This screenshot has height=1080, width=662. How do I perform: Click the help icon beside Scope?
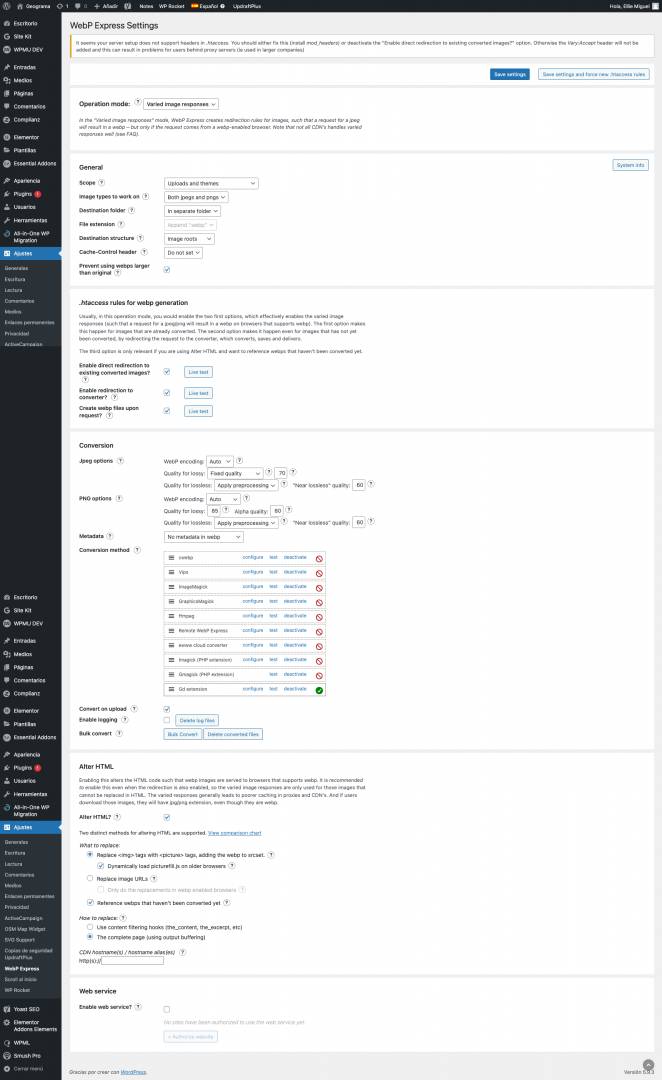click(x=101, y=183)
